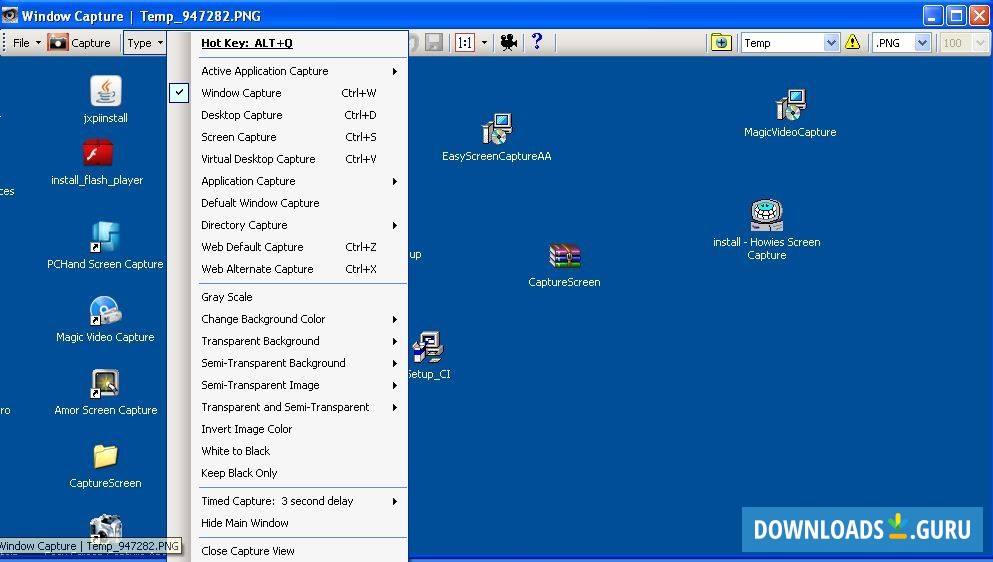Select Desktop Capture
Image resolution: width=993 pixels, height=562 pixels.
click(x=300, y=115)
